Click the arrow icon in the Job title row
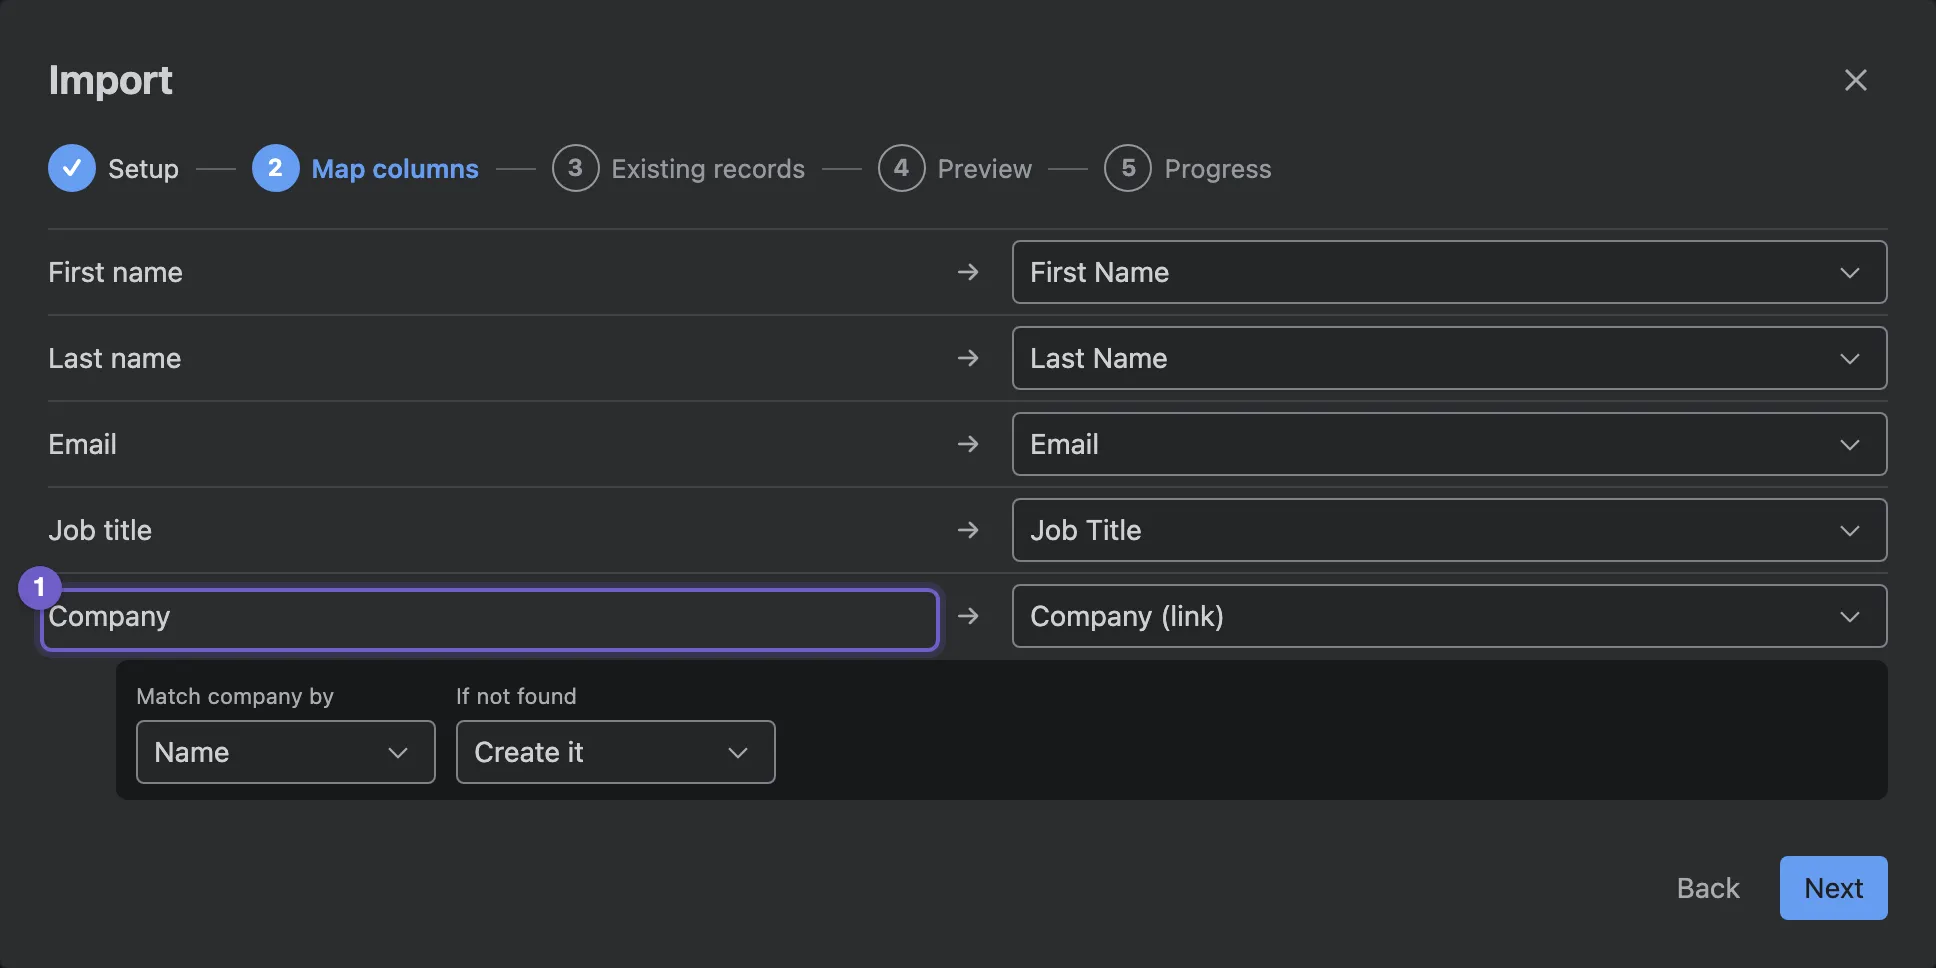 [x=968, y=530]
